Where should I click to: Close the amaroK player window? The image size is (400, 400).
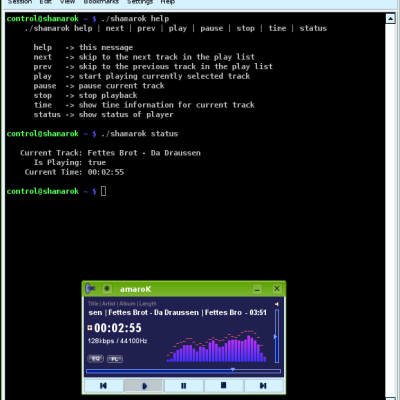[277, 289]
